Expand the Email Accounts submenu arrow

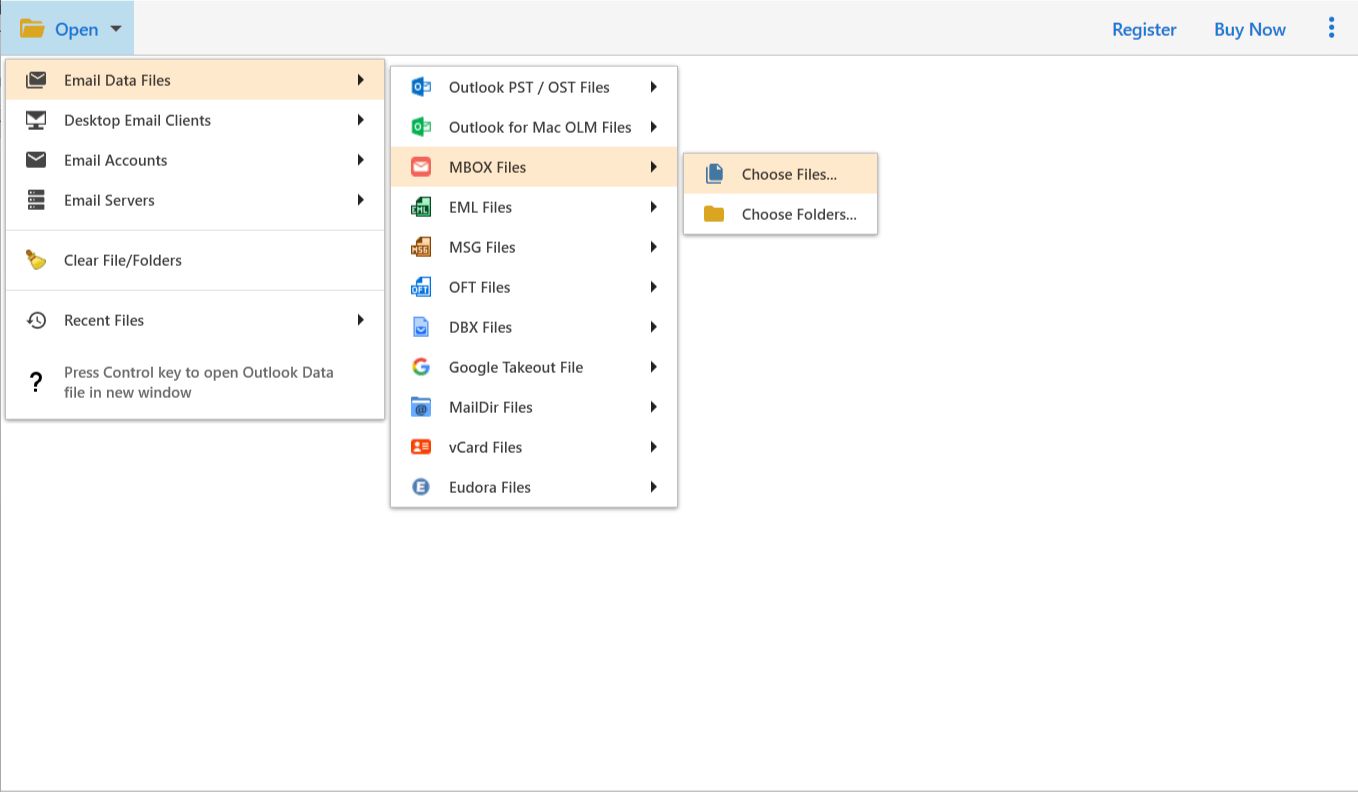[x=360, y=160]
